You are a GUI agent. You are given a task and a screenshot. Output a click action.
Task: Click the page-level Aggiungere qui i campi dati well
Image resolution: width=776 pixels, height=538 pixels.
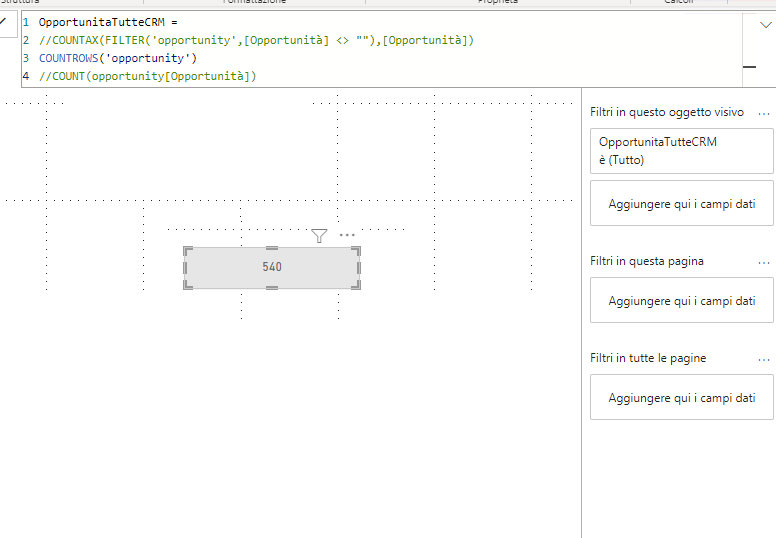click(681, 300)
